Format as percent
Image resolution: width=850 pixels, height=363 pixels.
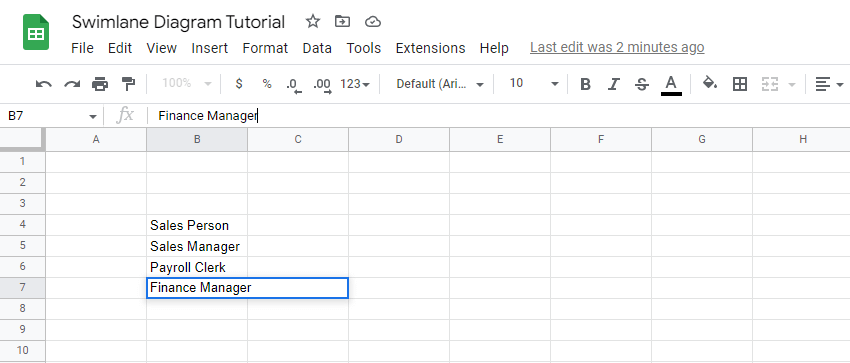pyautogui.click(x=267, y=84)
